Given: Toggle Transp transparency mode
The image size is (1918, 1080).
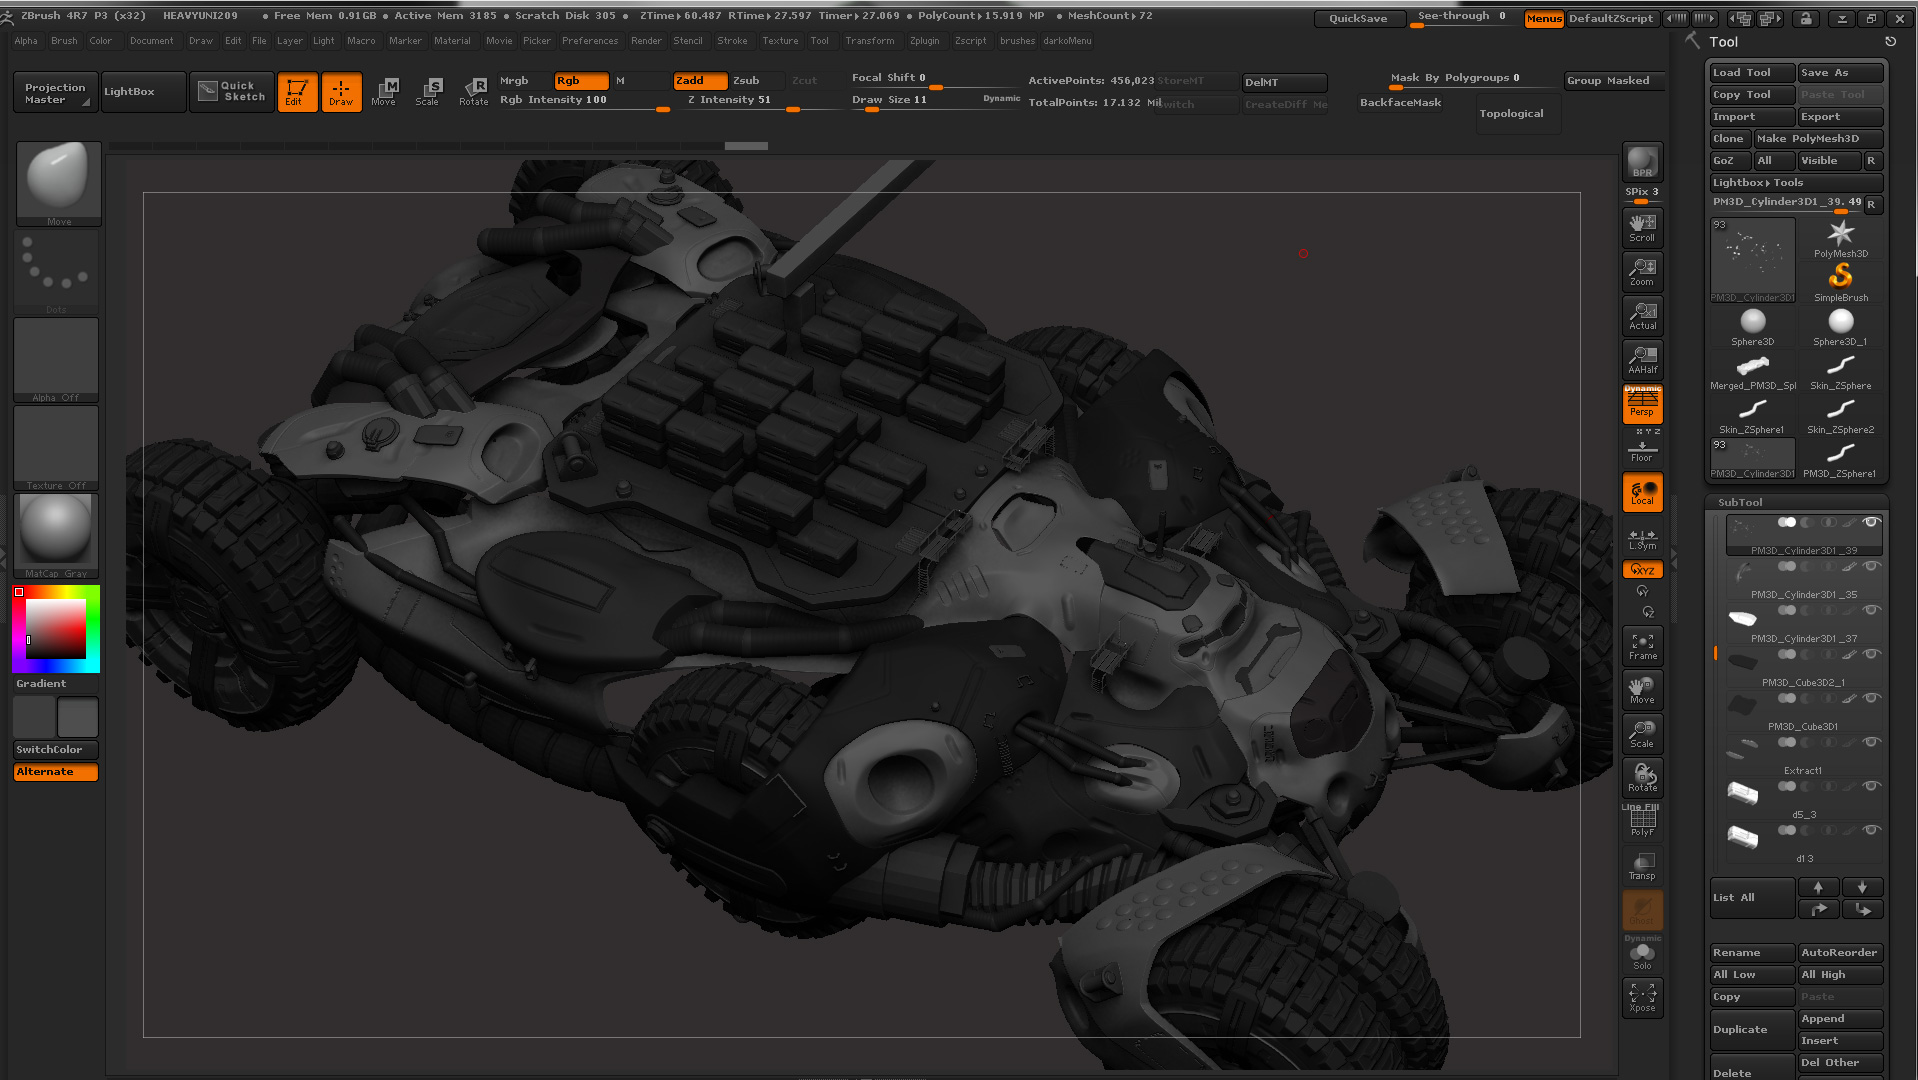Looking at the screenshot, I should [x=1642, y=866].
